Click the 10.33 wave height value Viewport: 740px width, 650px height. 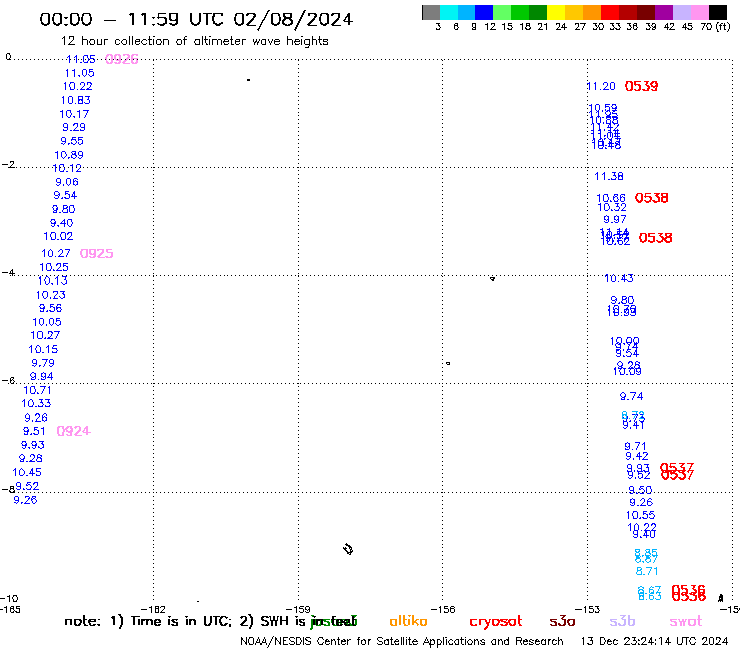click(x=36, y=404)
